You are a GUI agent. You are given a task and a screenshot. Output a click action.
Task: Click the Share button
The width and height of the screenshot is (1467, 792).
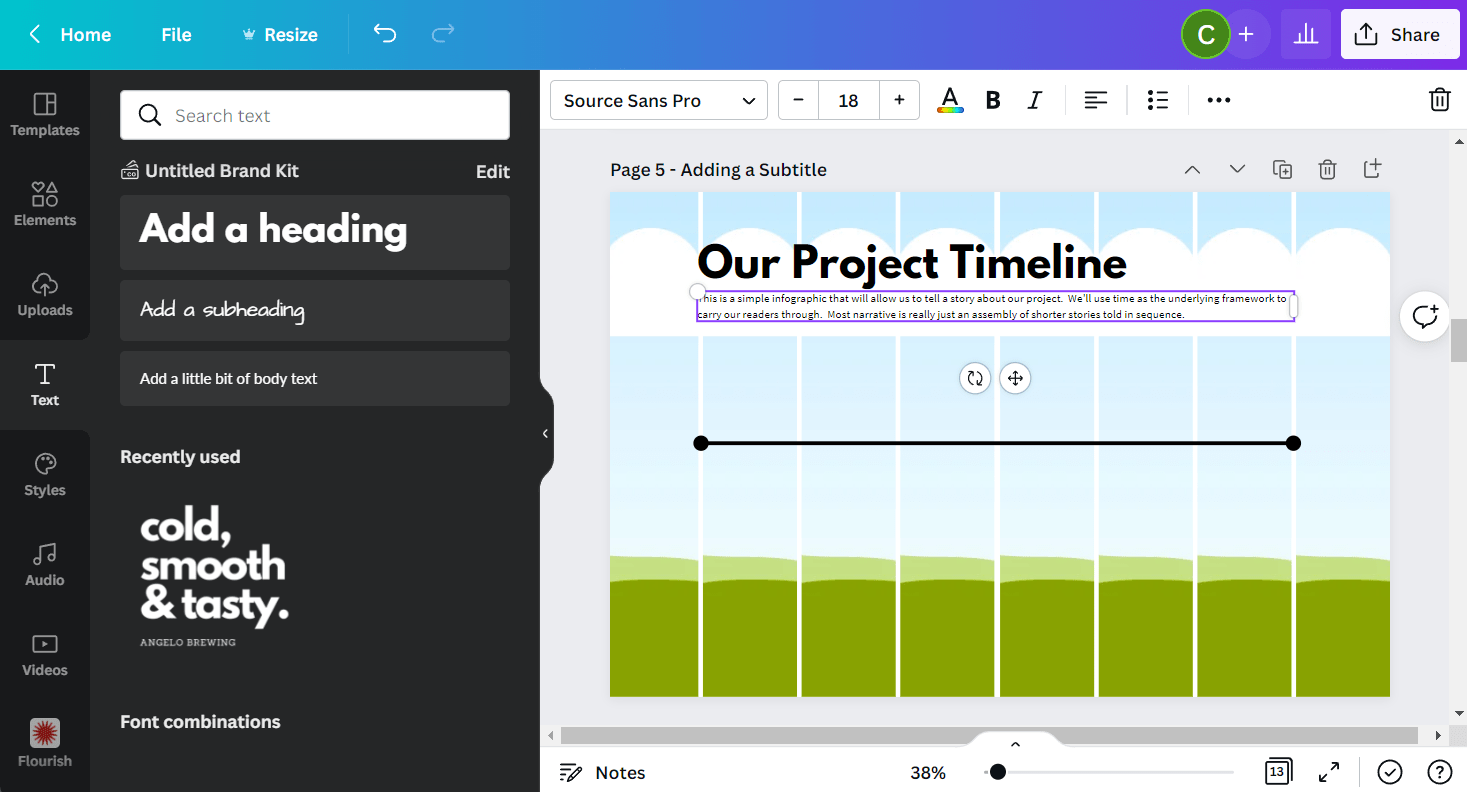pos(1399,33)
